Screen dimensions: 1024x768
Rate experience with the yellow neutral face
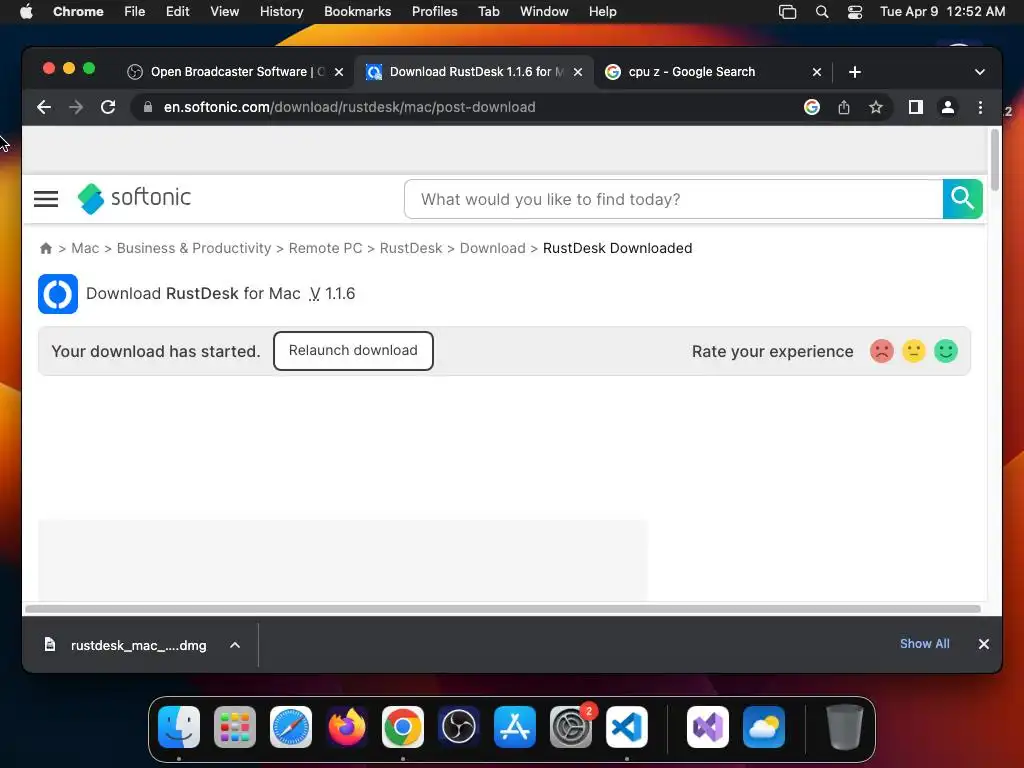point(914,351)
